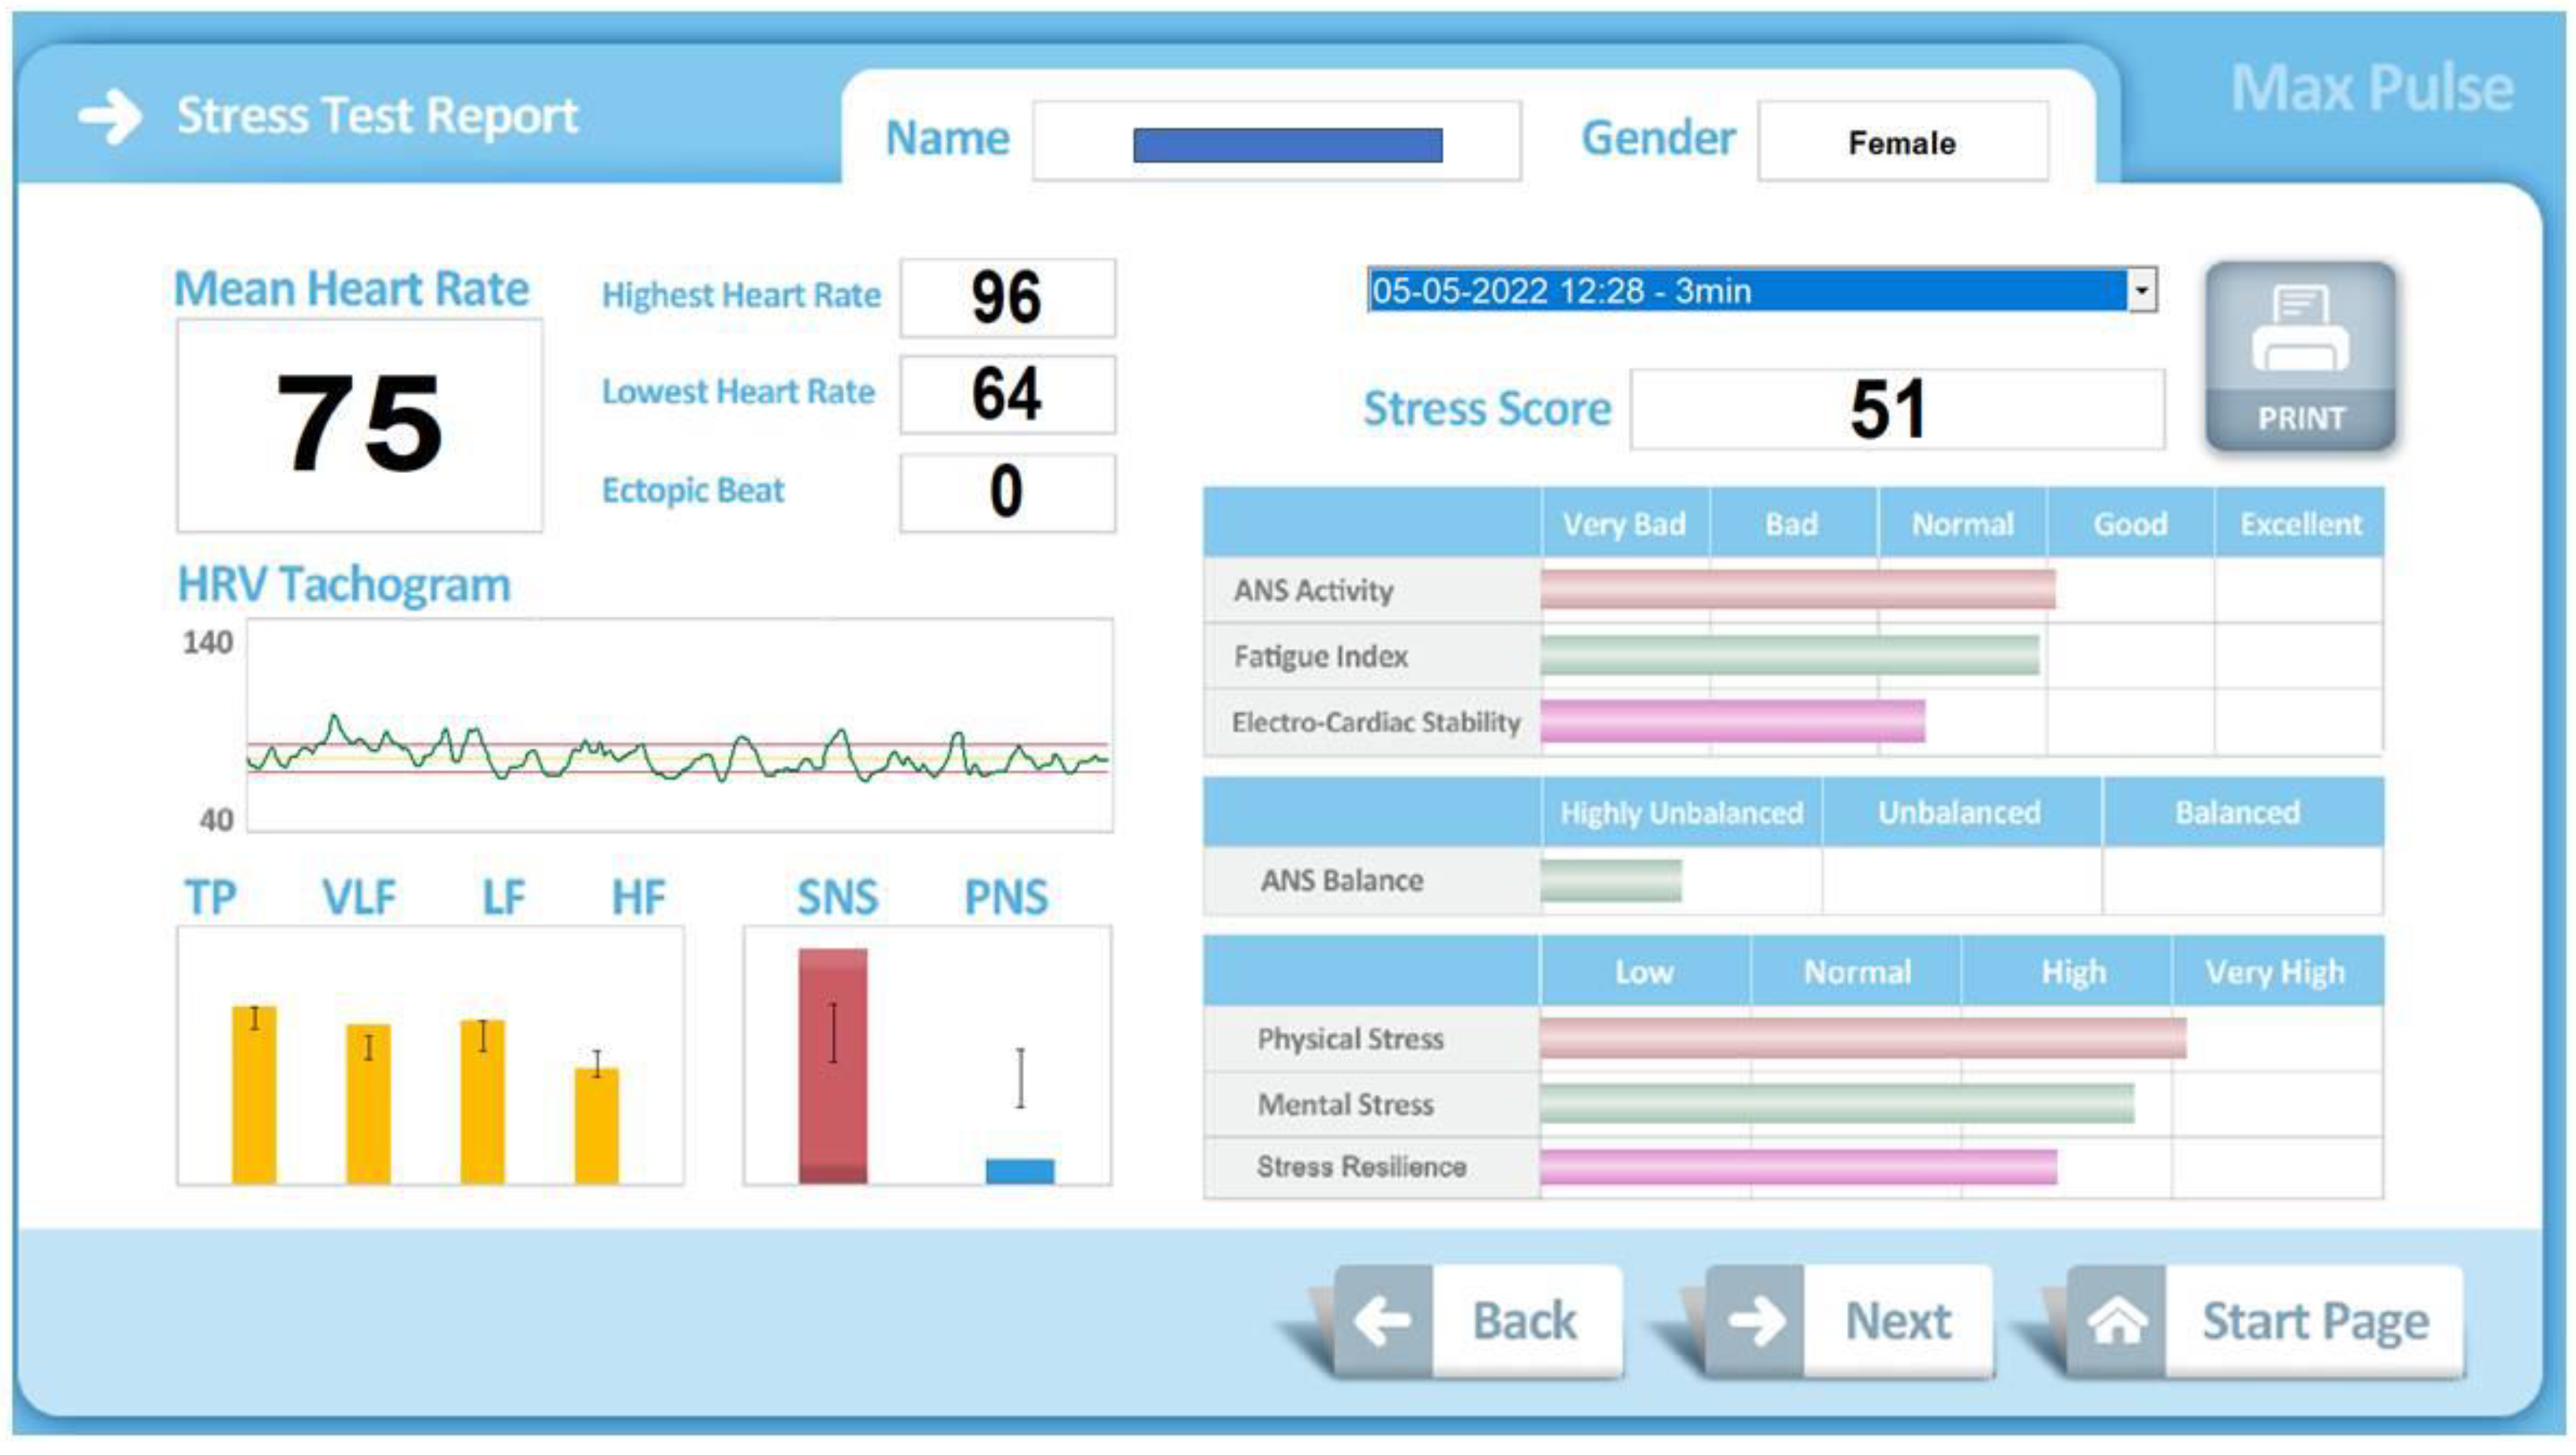Click the red SNS bar

(x=832, y=1065)
